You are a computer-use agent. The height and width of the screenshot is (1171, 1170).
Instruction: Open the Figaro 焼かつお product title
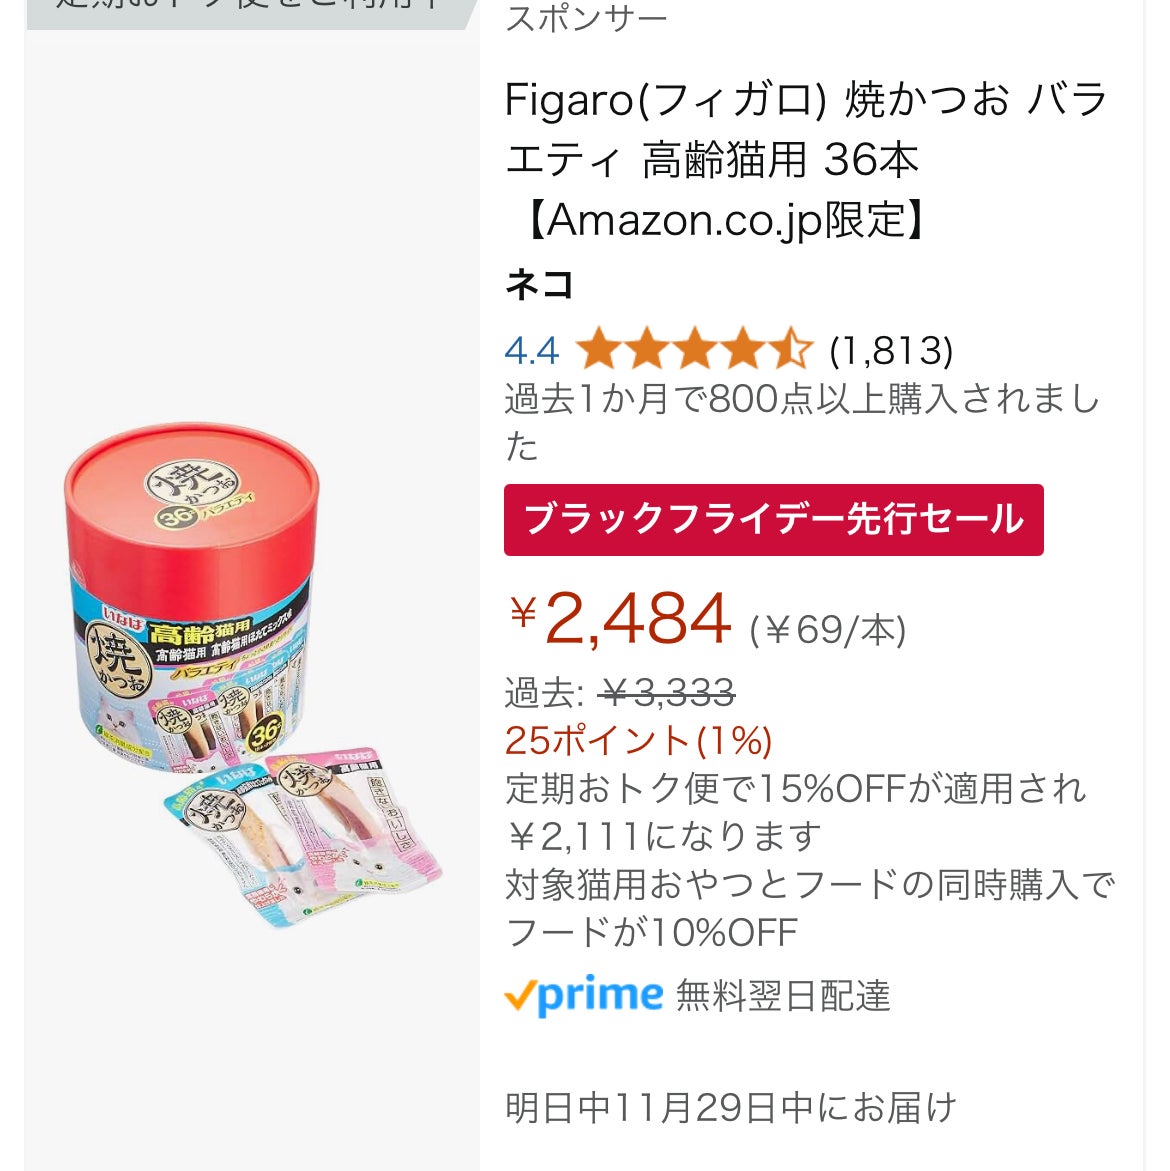point(806,160)
